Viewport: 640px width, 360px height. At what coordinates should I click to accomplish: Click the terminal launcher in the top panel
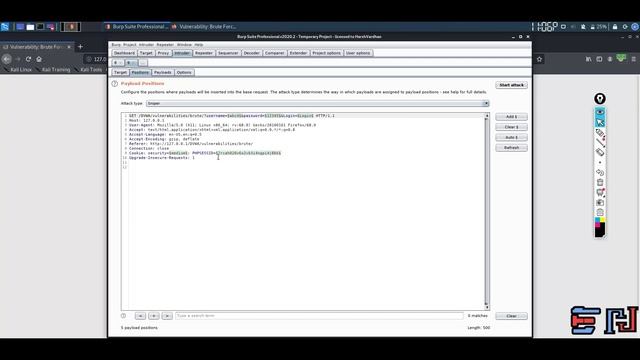pos(40,27)
